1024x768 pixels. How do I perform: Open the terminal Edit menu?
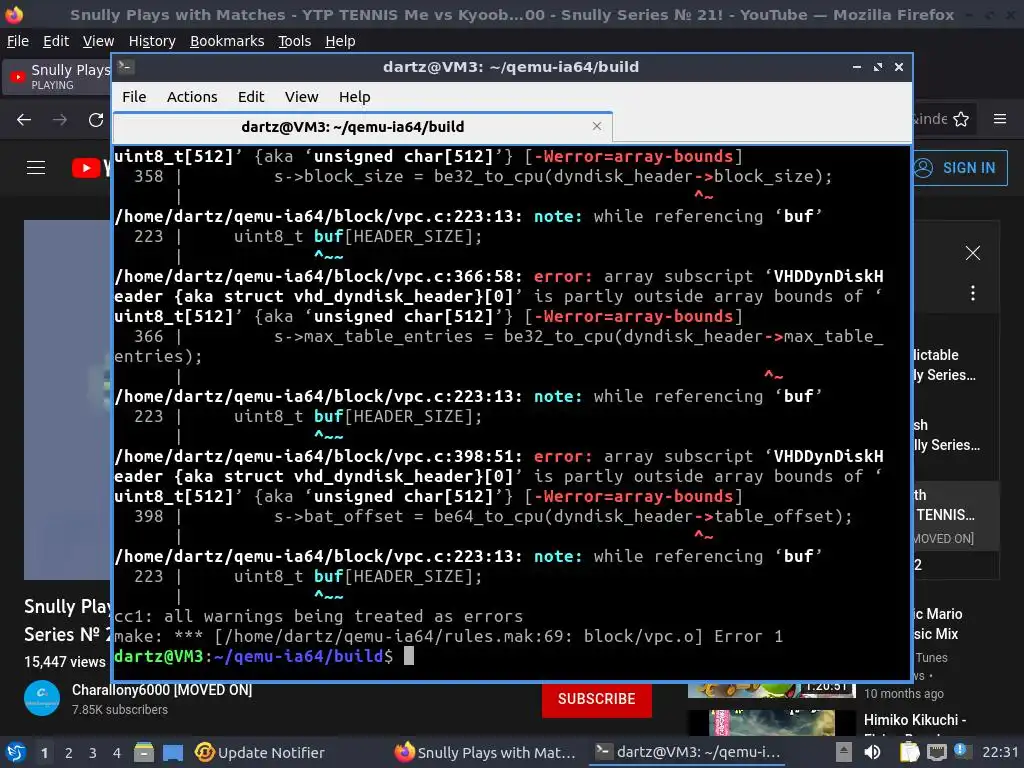click(x=251, y=97)
